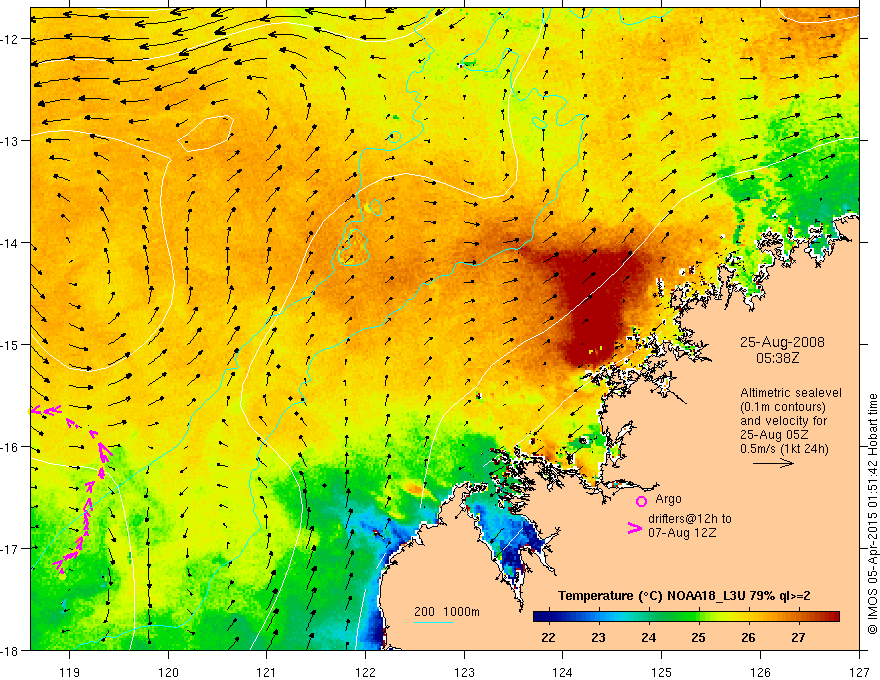Click the 'drifters@12h to' legend text
This screenshot has height=680, width=880.
(690, 519)
